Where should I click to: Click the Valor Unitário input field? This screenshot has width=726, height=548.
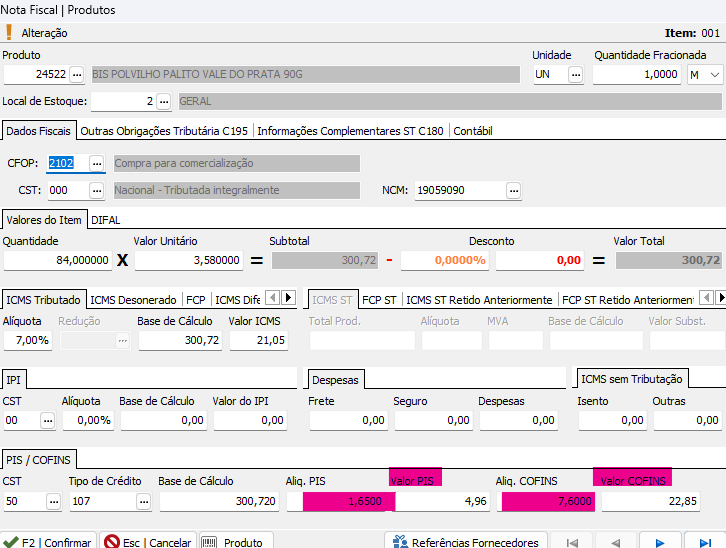click(188, 260)
